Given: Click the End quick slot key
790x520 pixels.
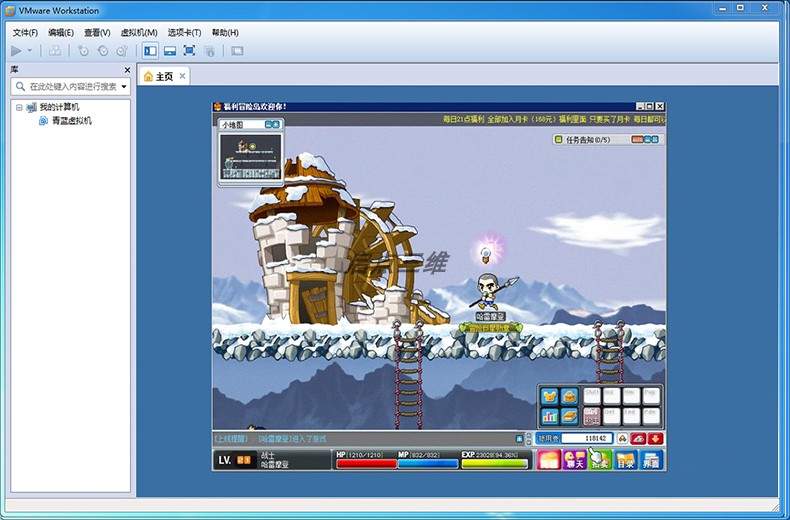Looking at the screenshot, I should click(x=631, y=416).
